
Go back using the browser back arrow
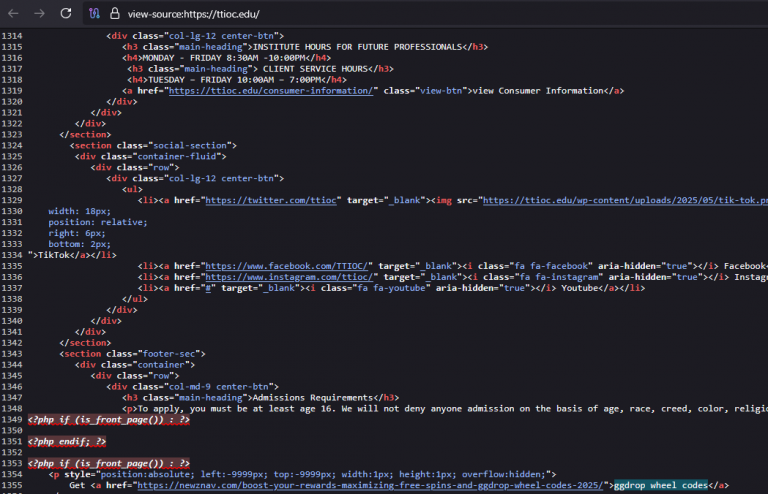(13, 14)
